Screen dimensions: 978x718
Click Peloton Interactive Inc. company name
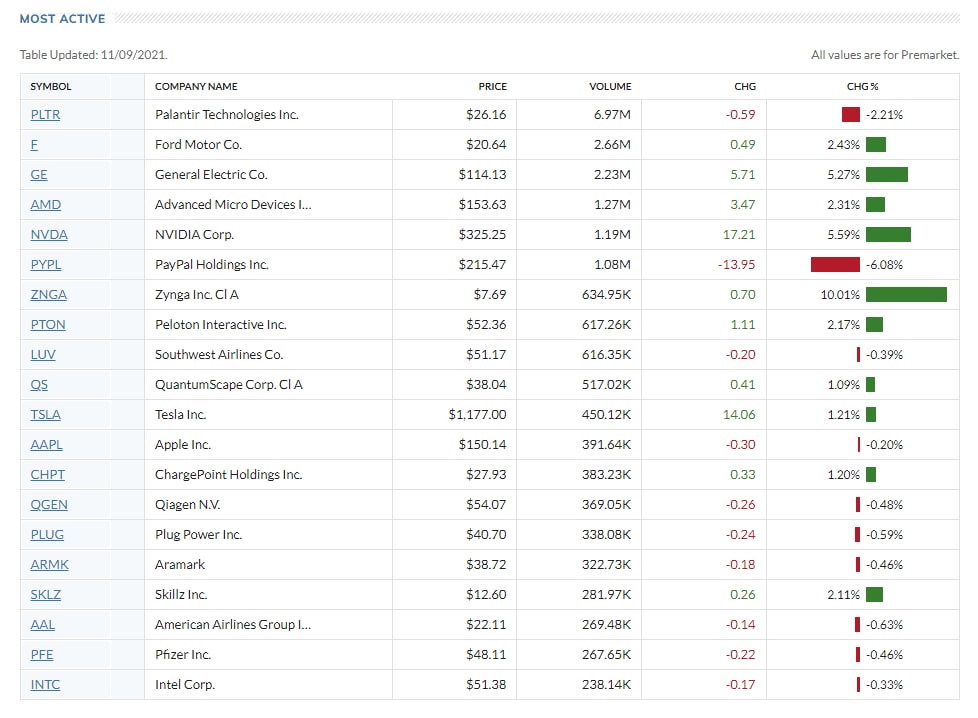point(220,324)
